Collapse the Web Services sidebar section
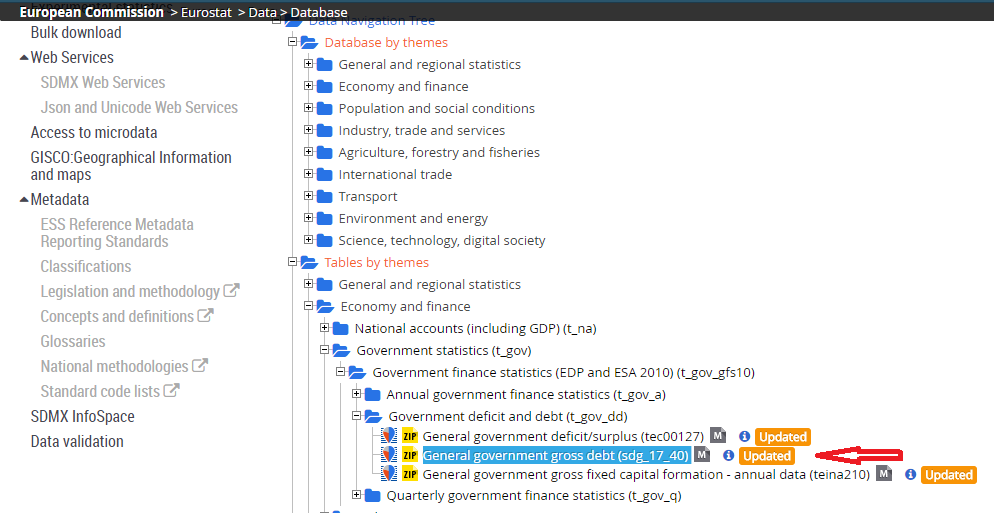 coord(24,58)
